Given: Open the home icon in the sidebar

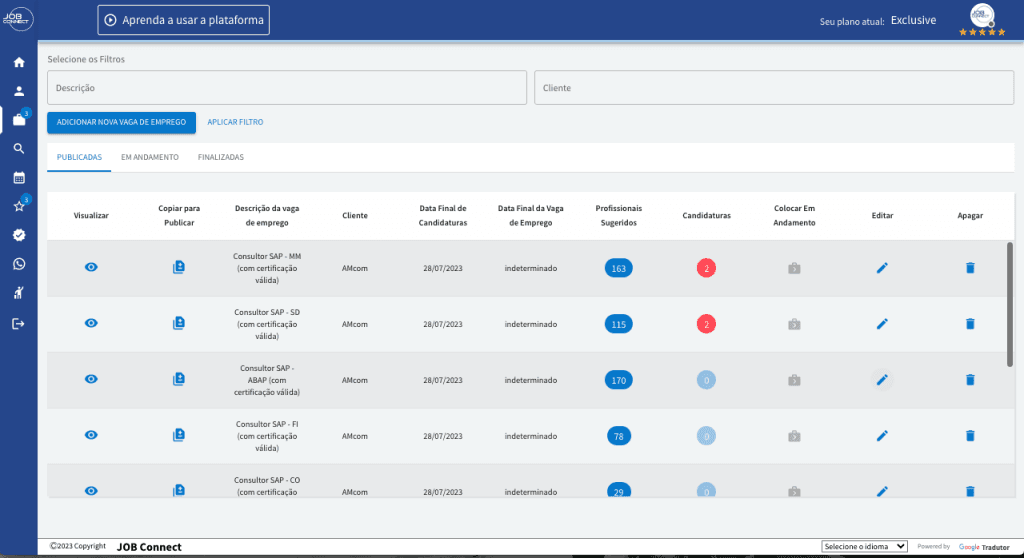Looking at the screenshot, I should (19, 62).
